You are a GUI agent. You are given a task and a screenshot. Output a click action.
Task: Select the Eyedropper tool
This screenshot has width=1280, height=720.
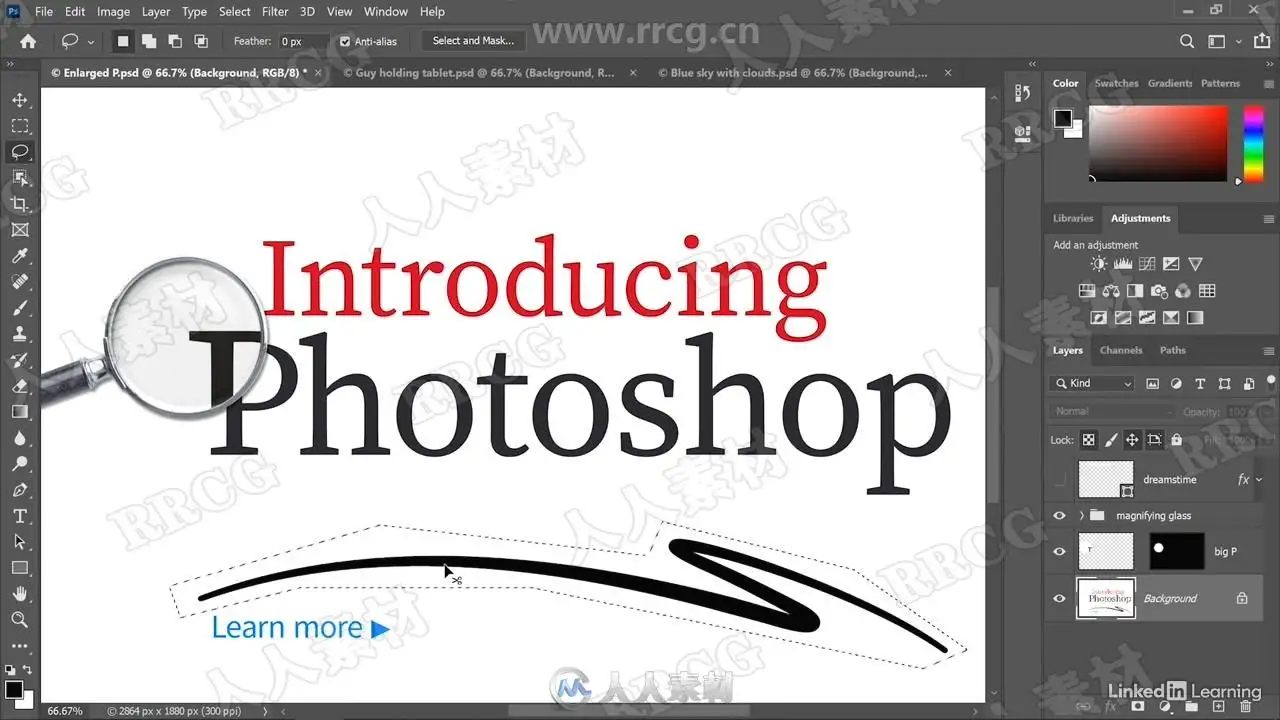(x=19, y=256)
